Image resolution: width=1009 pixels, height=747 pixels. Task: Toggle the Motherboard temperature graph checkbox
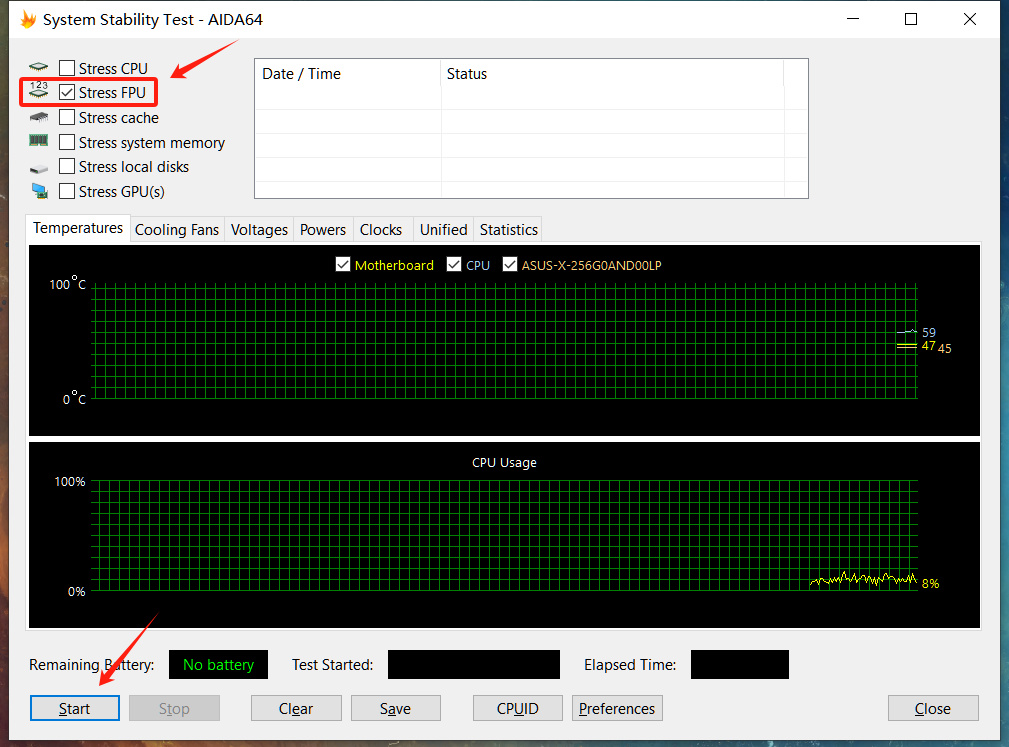pyautogui.click(x=343, y=264)
